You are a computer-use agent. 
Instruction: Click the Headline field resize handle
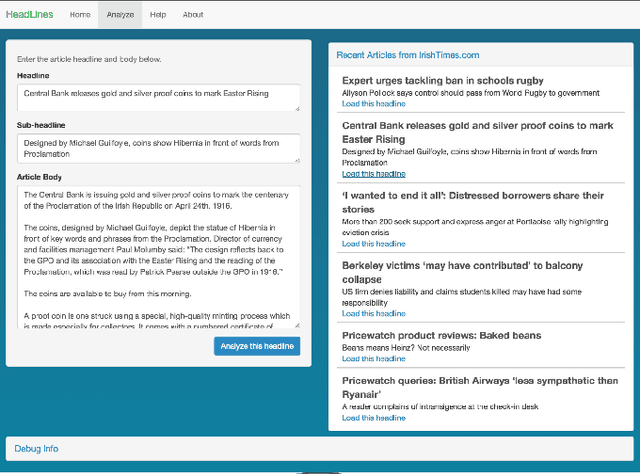coord(298,109)
